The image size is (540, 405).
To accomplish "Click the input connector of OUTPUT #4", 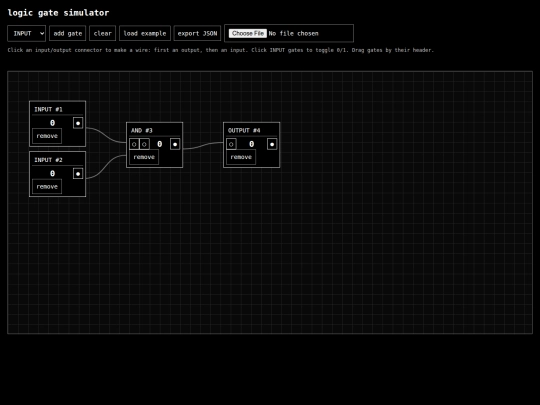I will [231, 144].
